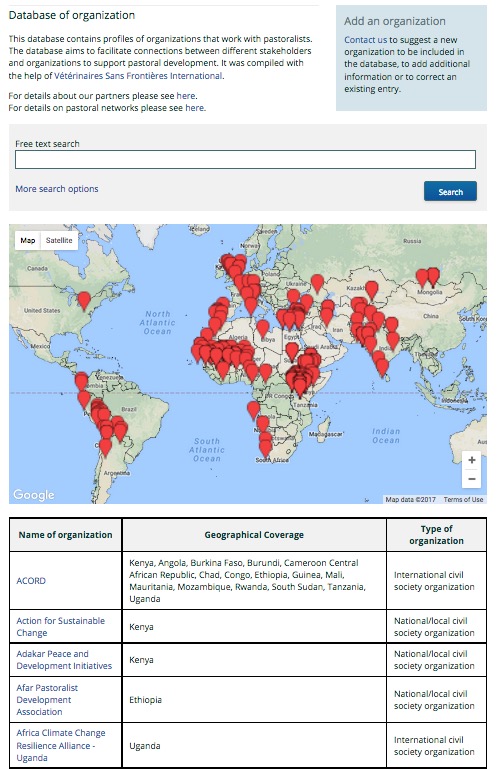Open Africa Climate Change Resilience Alliance - Uganda
This screenshot has height=769, width=497.
[x=61, y=745]
